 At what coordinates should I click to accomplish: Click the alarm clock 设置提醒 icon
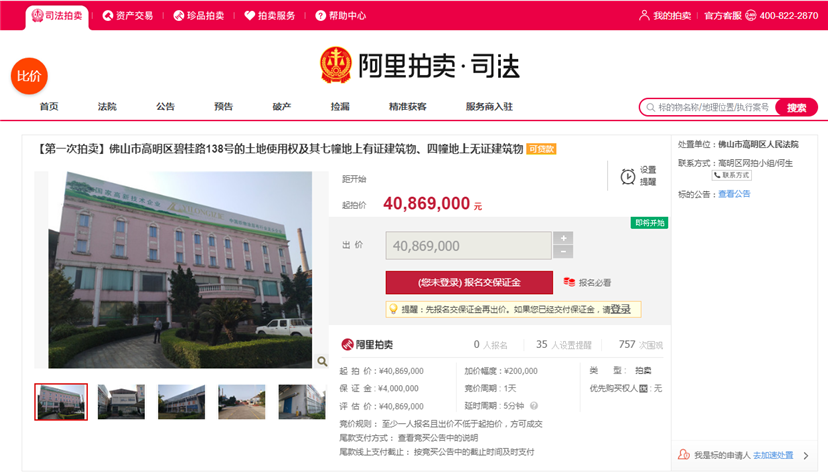pos(628,176)
